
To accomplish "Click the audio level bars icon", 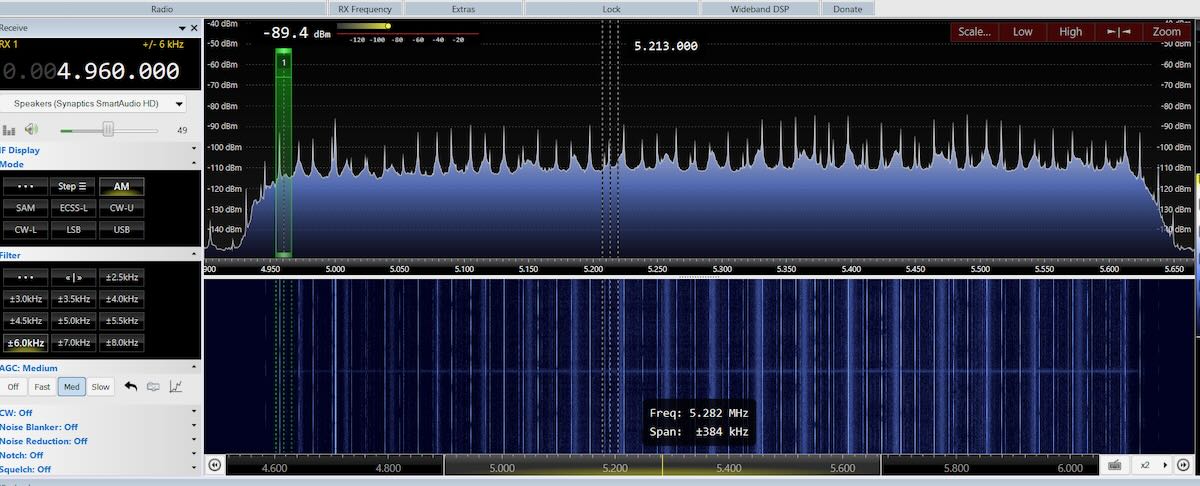I will point(10,130).
